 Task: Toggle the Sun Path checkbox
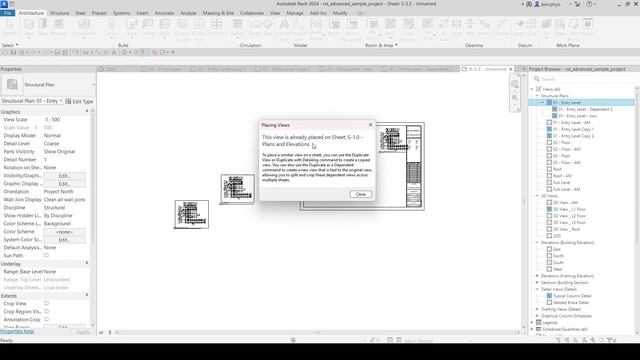click(x=46, y=256)
